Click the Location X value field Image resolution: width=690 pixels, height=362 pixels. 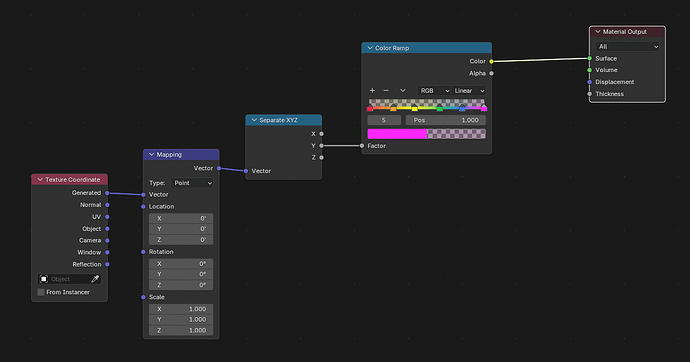pyautogui.click(x=181, y=218)
